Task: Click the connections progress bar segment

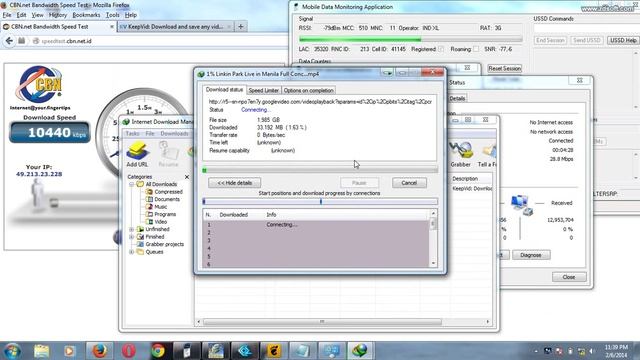Action: (320, 201)
